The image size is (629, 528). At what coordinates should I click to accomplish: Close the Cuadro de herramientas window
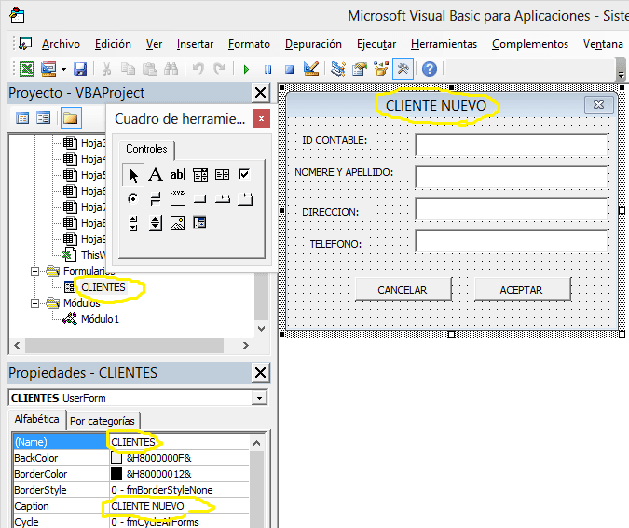pos(261,119)
